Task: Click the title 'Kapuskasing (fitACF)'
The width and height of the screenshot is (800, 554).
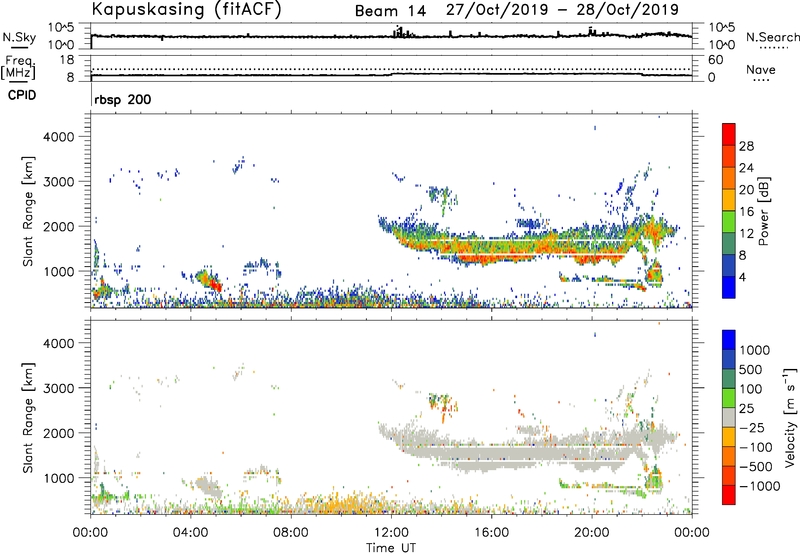Action: click(186, 9)
